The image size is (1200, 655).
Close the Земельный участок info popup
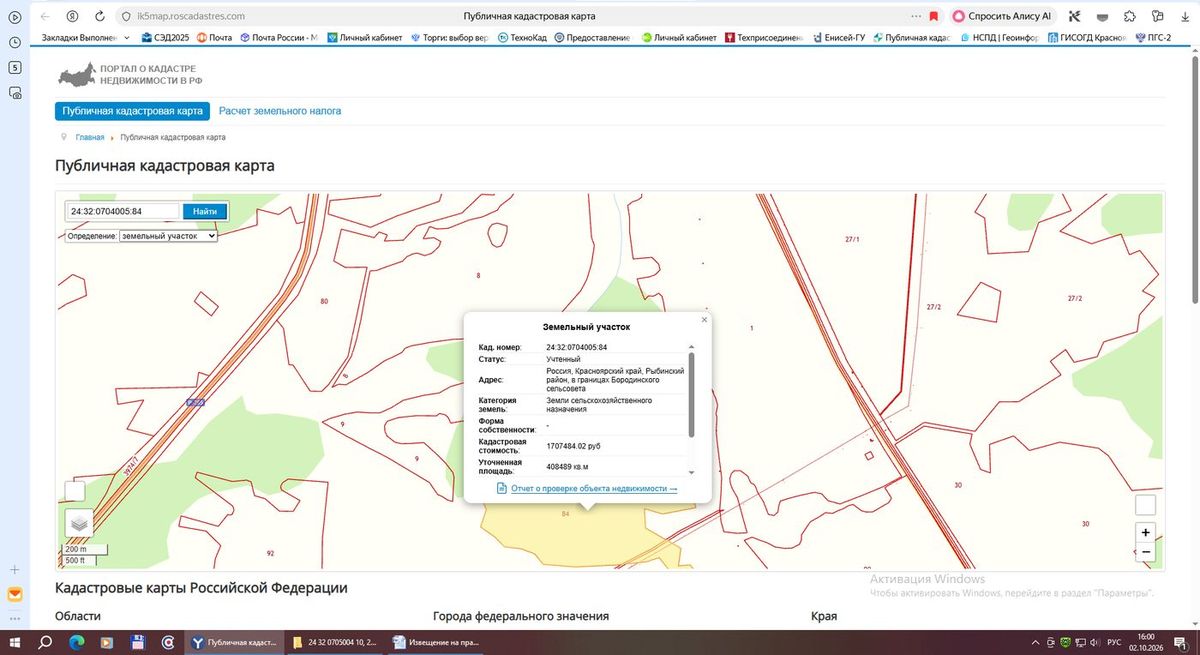[704, 320]
